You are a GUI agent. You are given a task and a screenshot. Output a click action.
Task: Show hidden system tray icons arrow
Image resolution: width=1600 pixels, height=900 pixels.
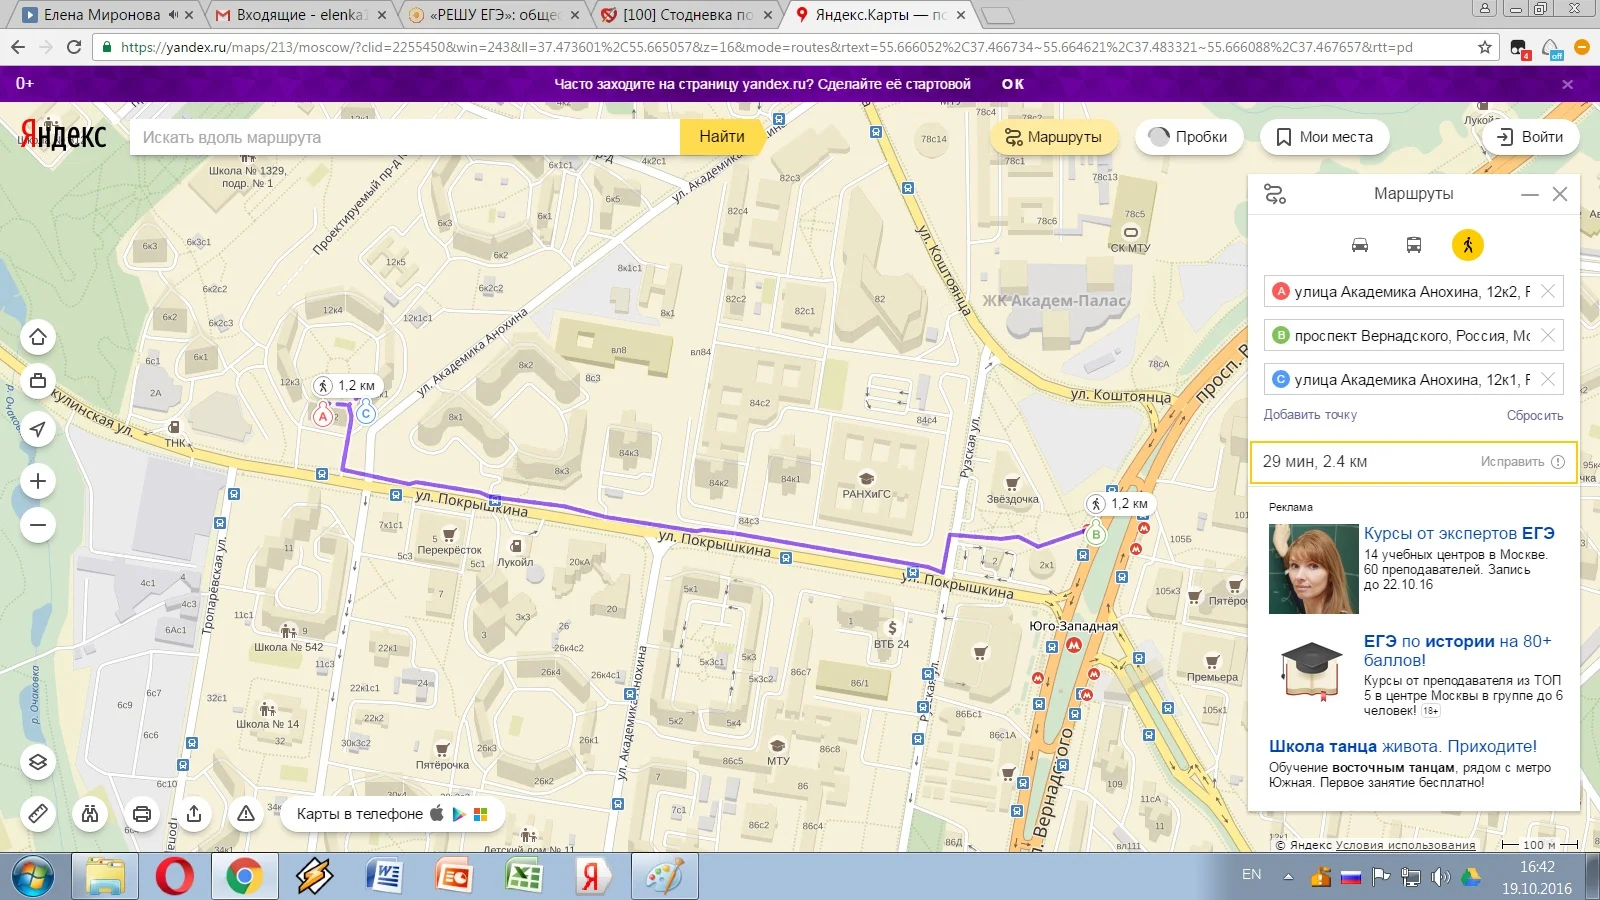(x=1288, y=877)
